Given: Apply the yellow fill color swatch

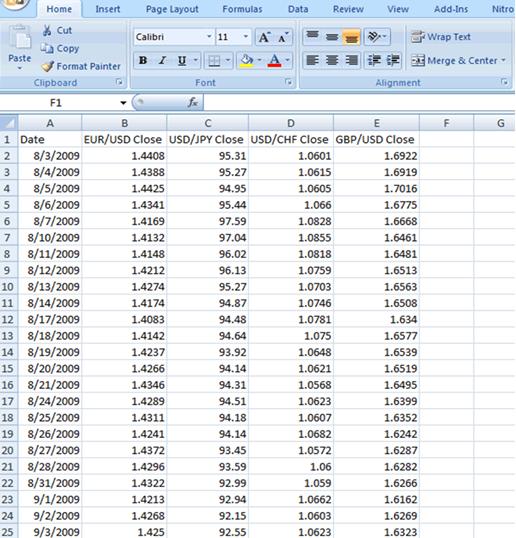Looking at the screenshot, I should (246, 61).
